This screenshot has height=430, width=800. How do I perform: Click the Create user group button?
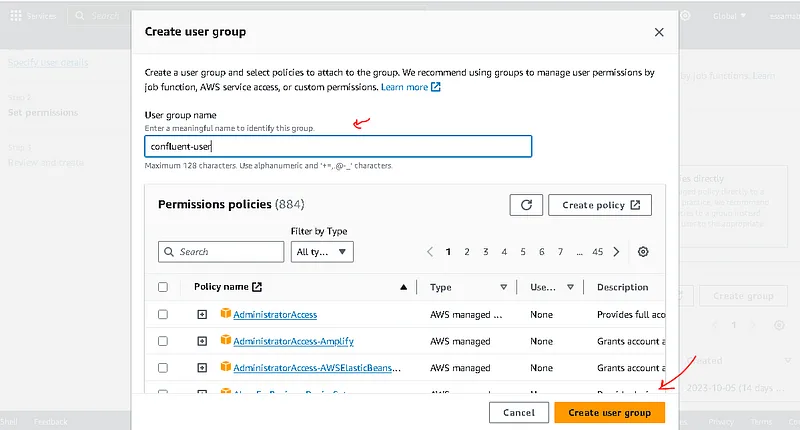(x=609, y=412)
